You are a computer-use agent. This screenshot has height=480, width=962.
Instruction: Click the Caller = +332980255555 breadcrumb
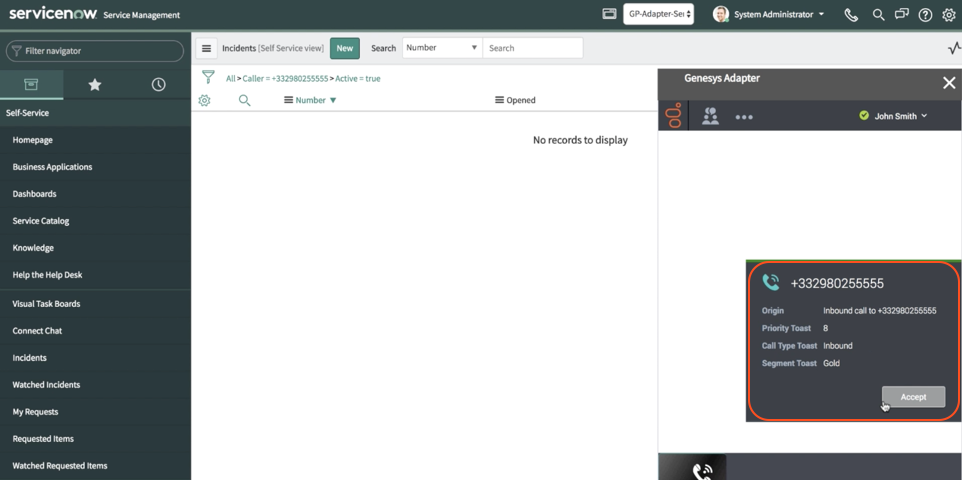point(285,79)
